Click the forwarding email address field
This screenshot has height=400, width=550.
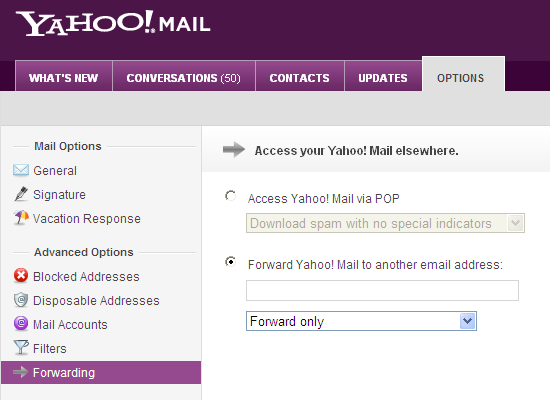tap(382, 291)
